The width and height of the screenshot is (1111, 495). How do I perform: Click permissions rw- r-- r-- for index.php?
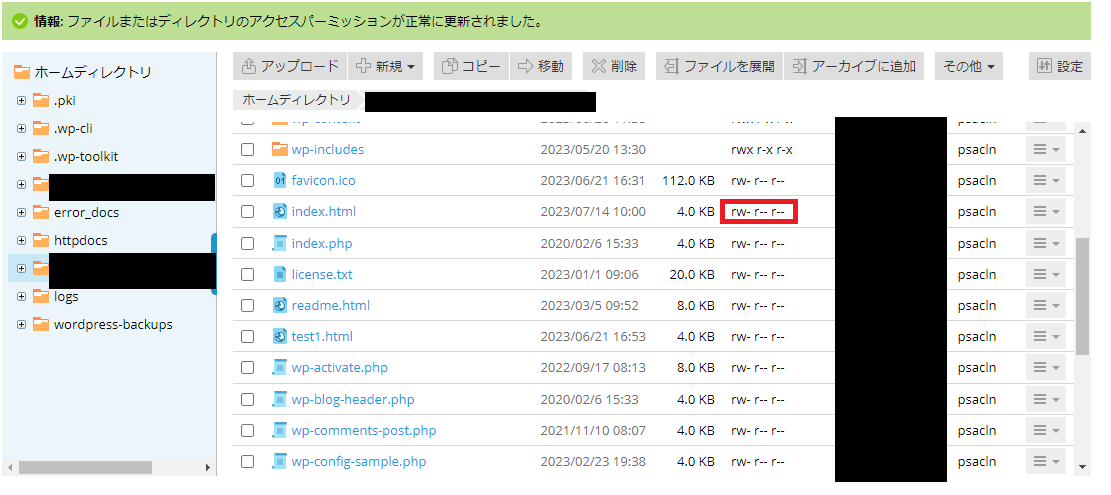pyautogui.click(x=757, y=243)
